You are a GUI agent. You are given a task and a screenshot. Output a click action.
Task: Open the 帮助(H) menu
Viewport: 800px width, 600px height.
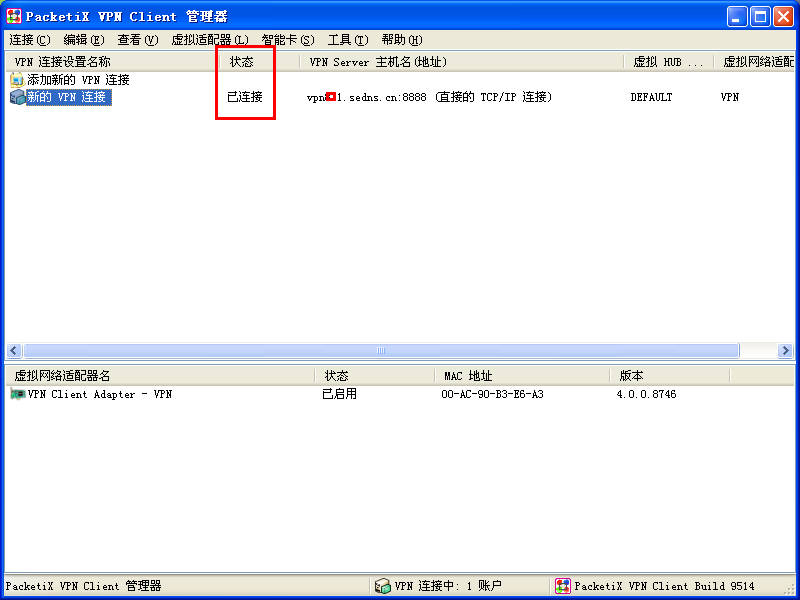[x=402, y=40]
